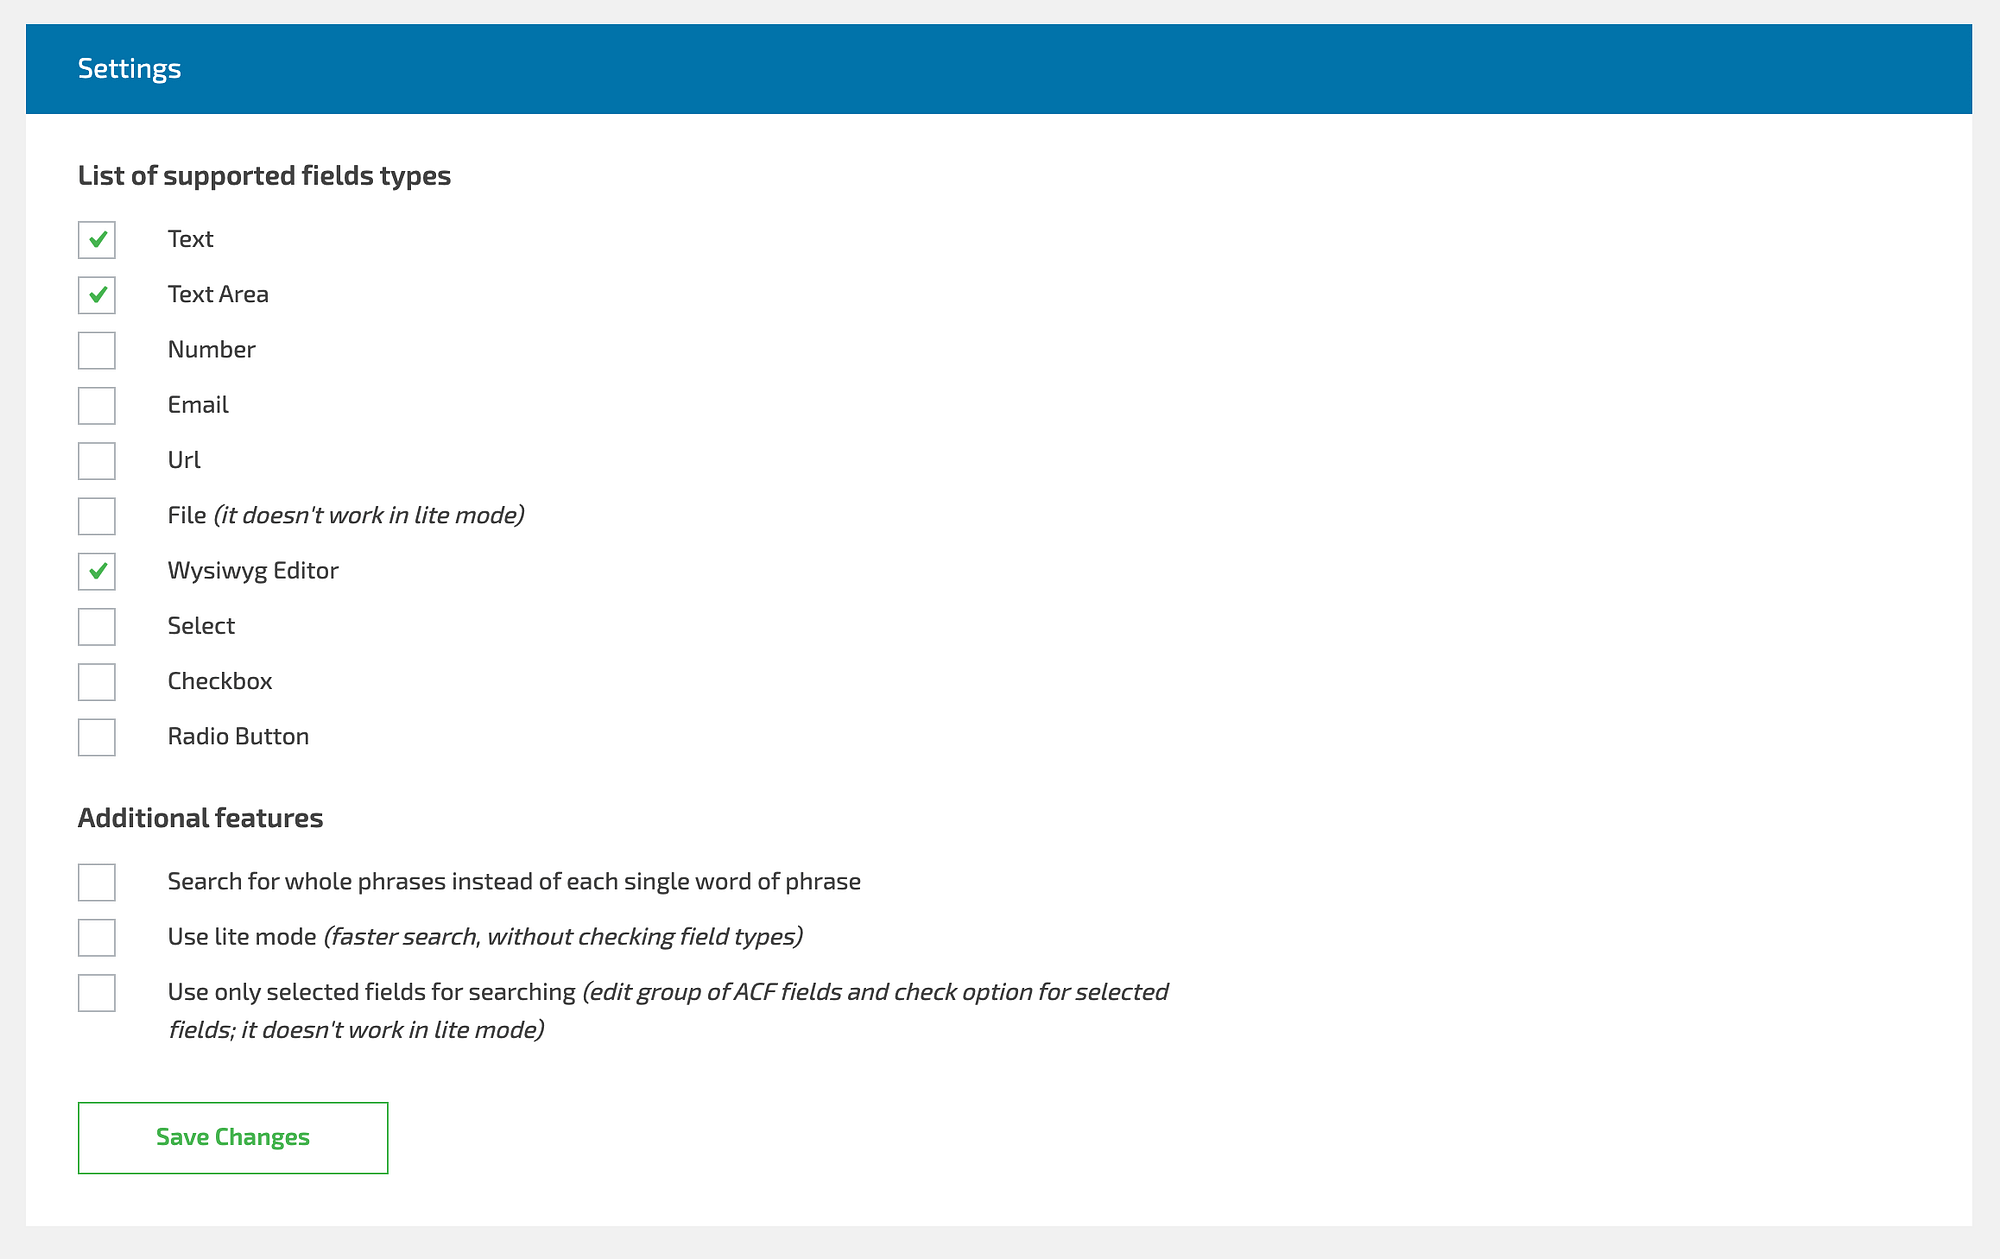The image size is (2000, 1259).
Task: Enable the URL field type
Action: click(x=96, y=460)
